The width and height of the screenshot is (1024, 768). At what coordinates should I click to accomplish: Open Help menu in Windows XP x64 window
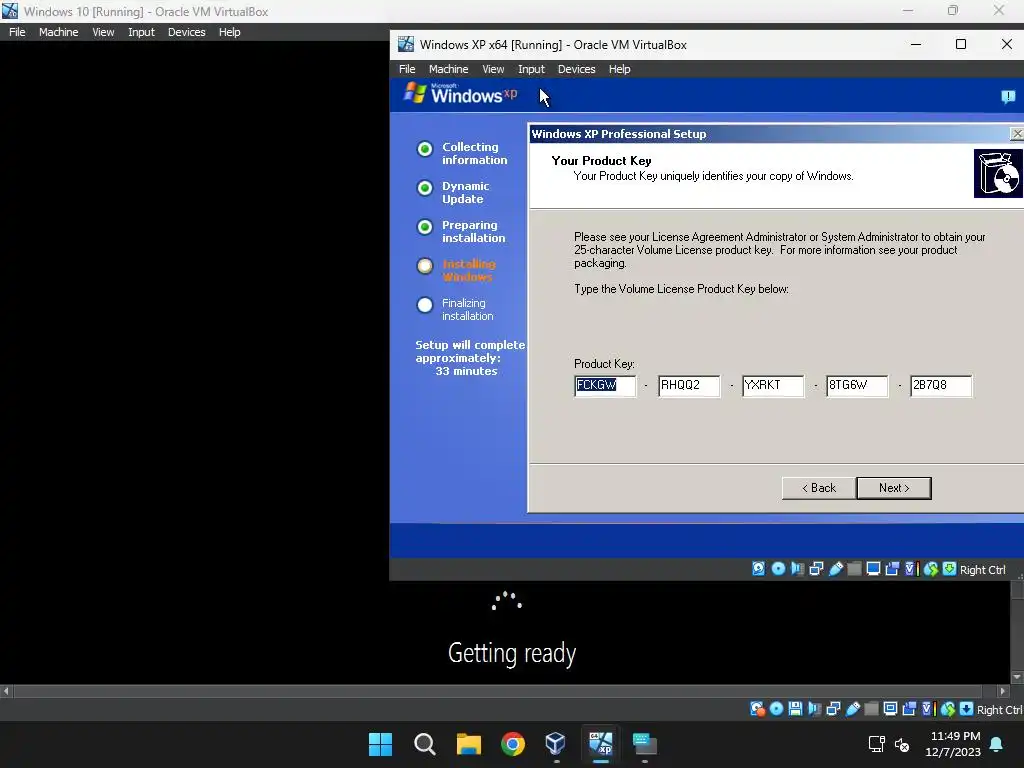coord(619,69)
